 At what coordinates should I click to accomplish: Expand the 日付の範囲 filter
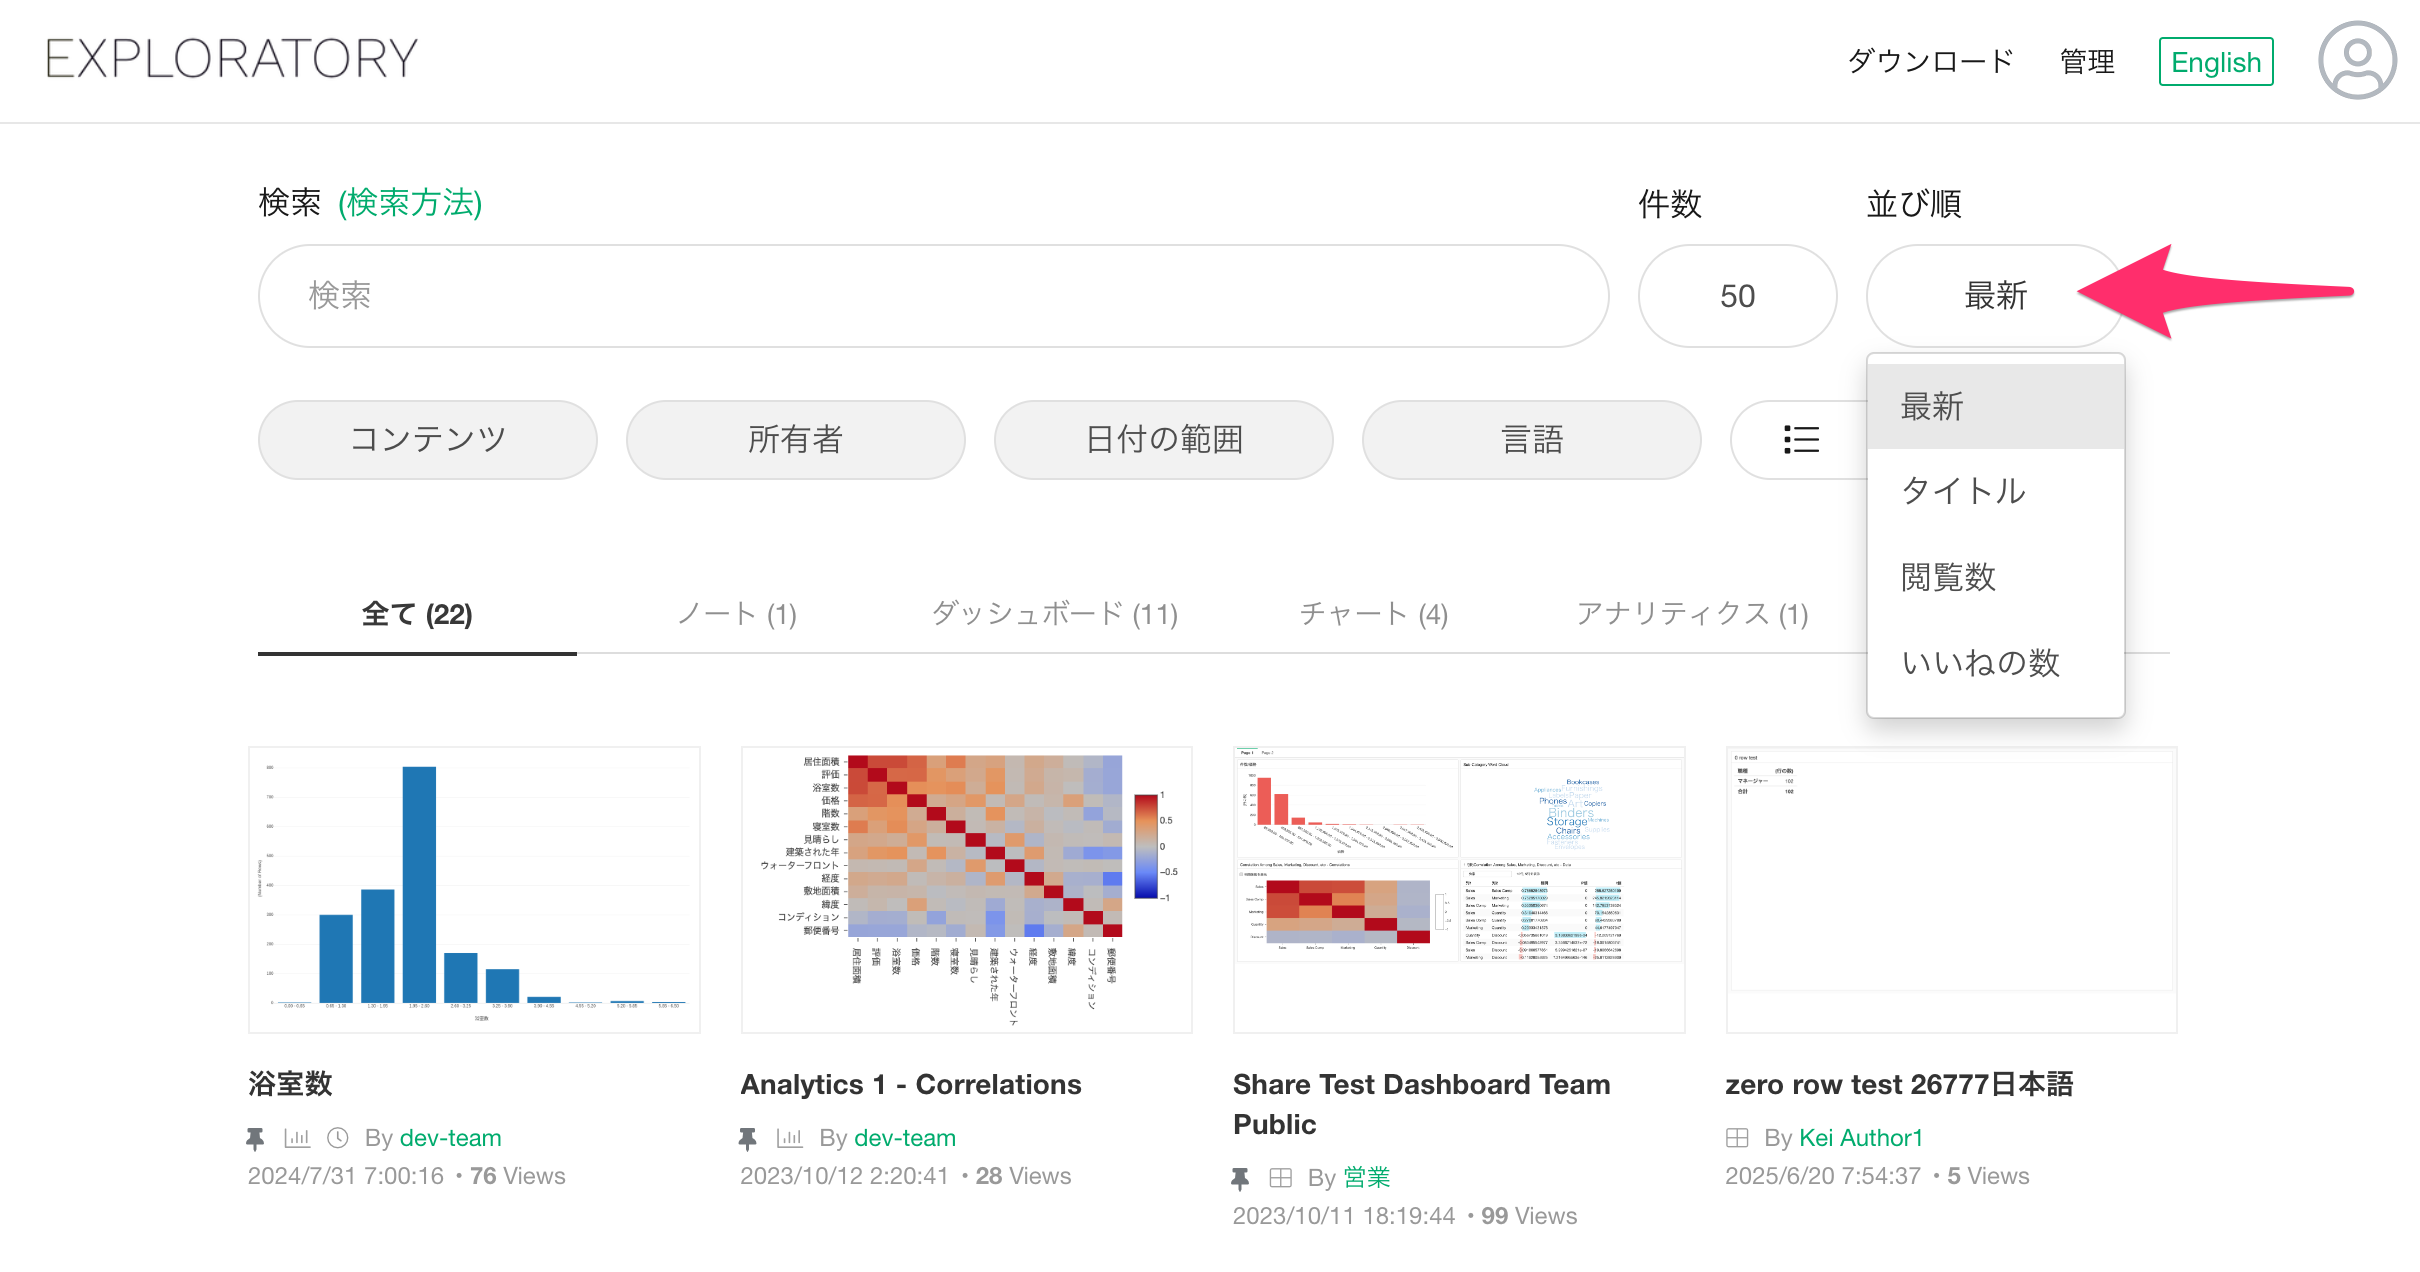[1164, 440]
